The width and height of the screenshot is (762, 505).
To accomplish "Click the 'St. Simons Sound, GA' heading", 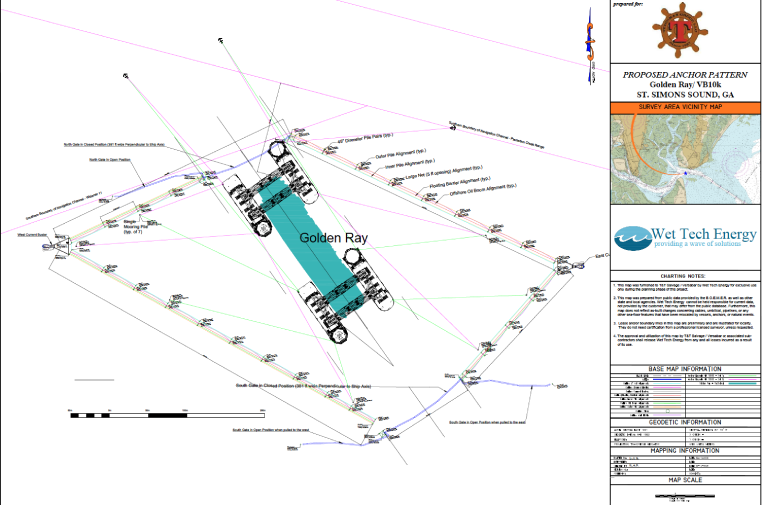I will pos(683,94).
